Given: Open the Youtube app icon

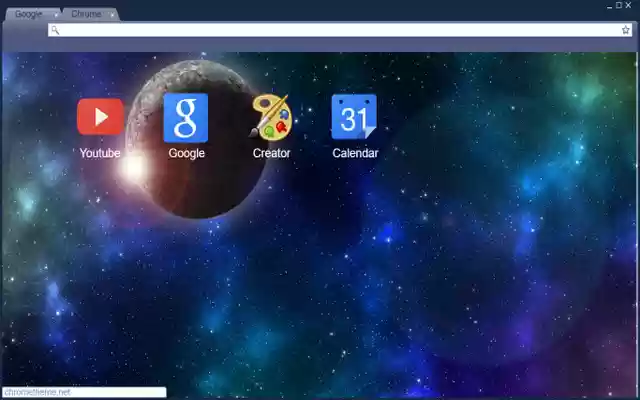Looking at the screenshot, I should click(x=100, y=117).
